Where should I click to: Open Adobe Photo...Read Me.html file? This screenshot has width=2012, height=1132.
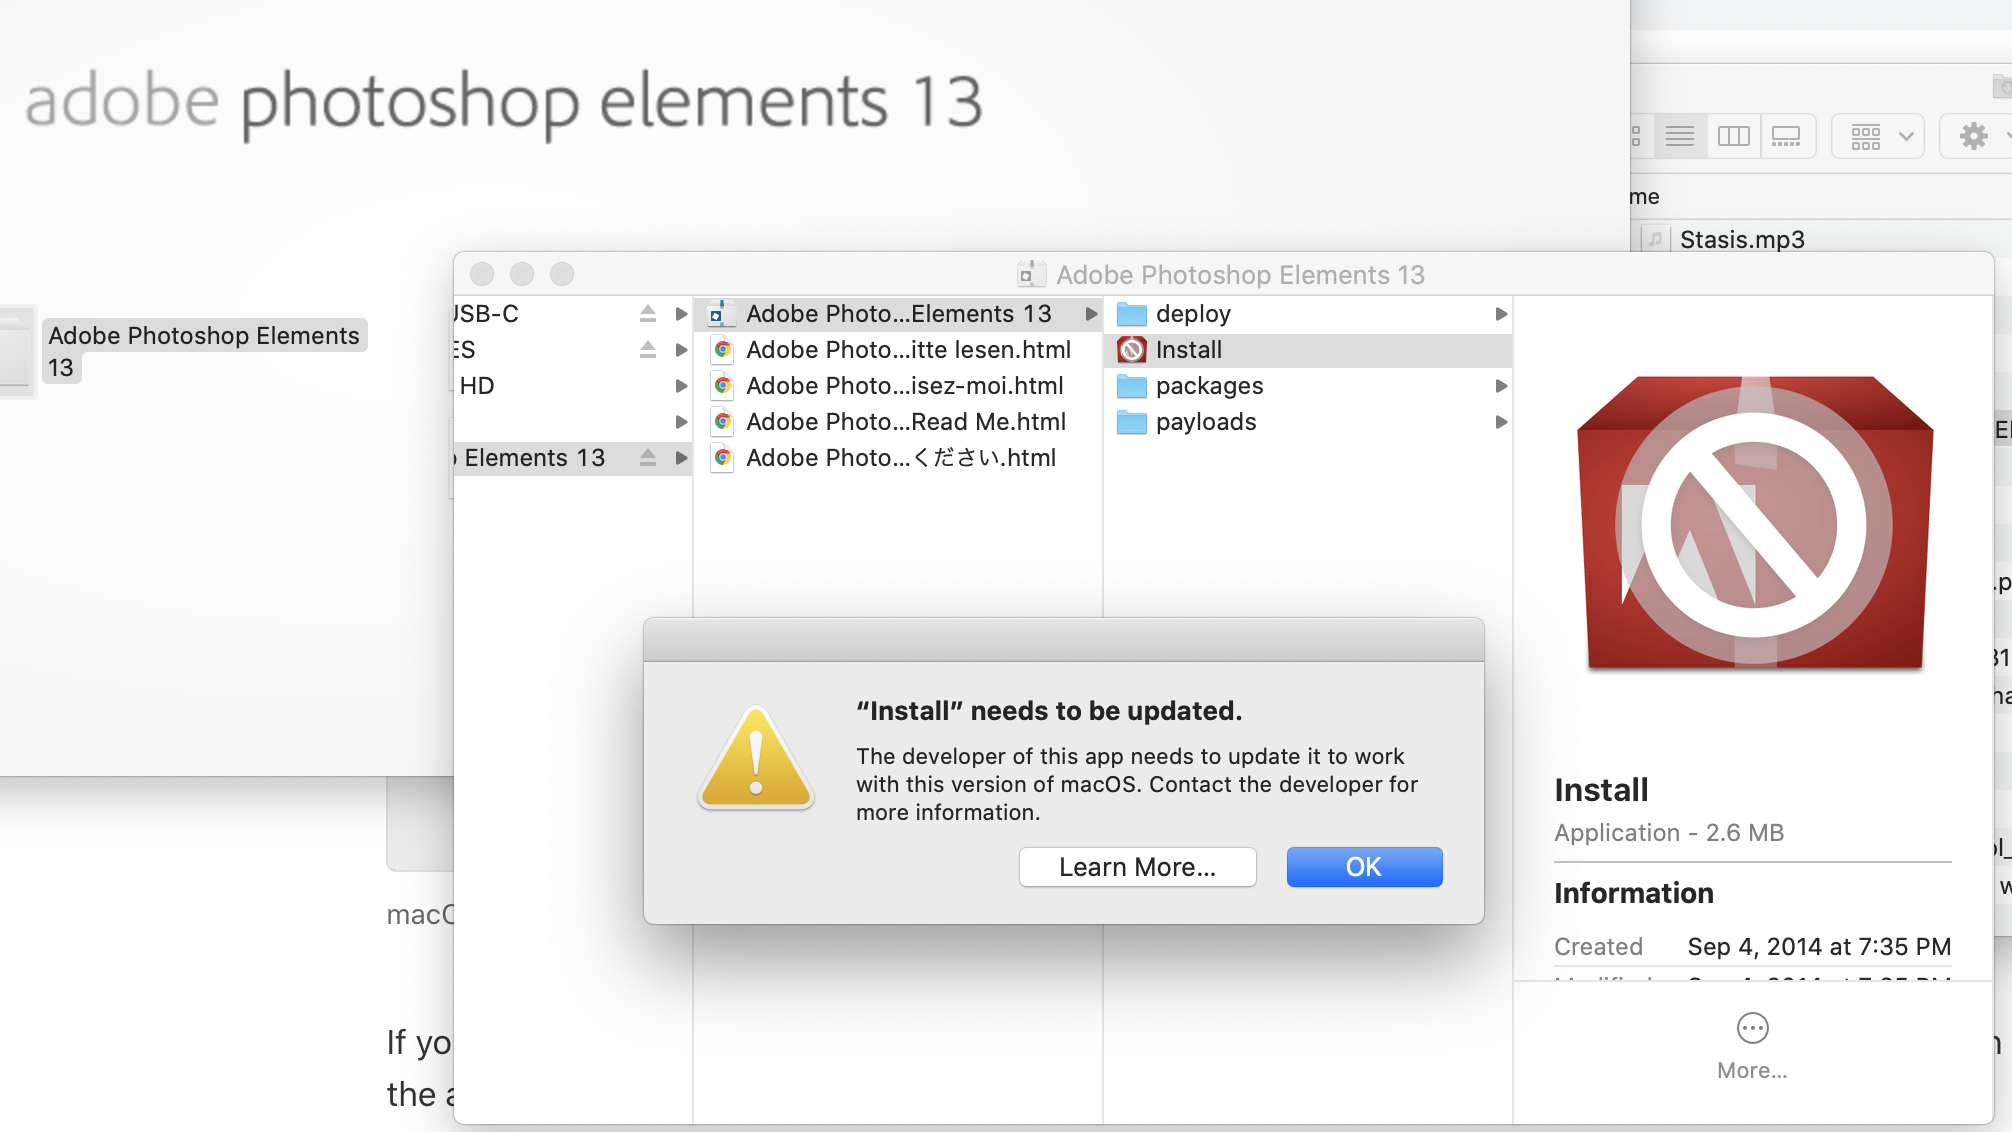(905, 422)
